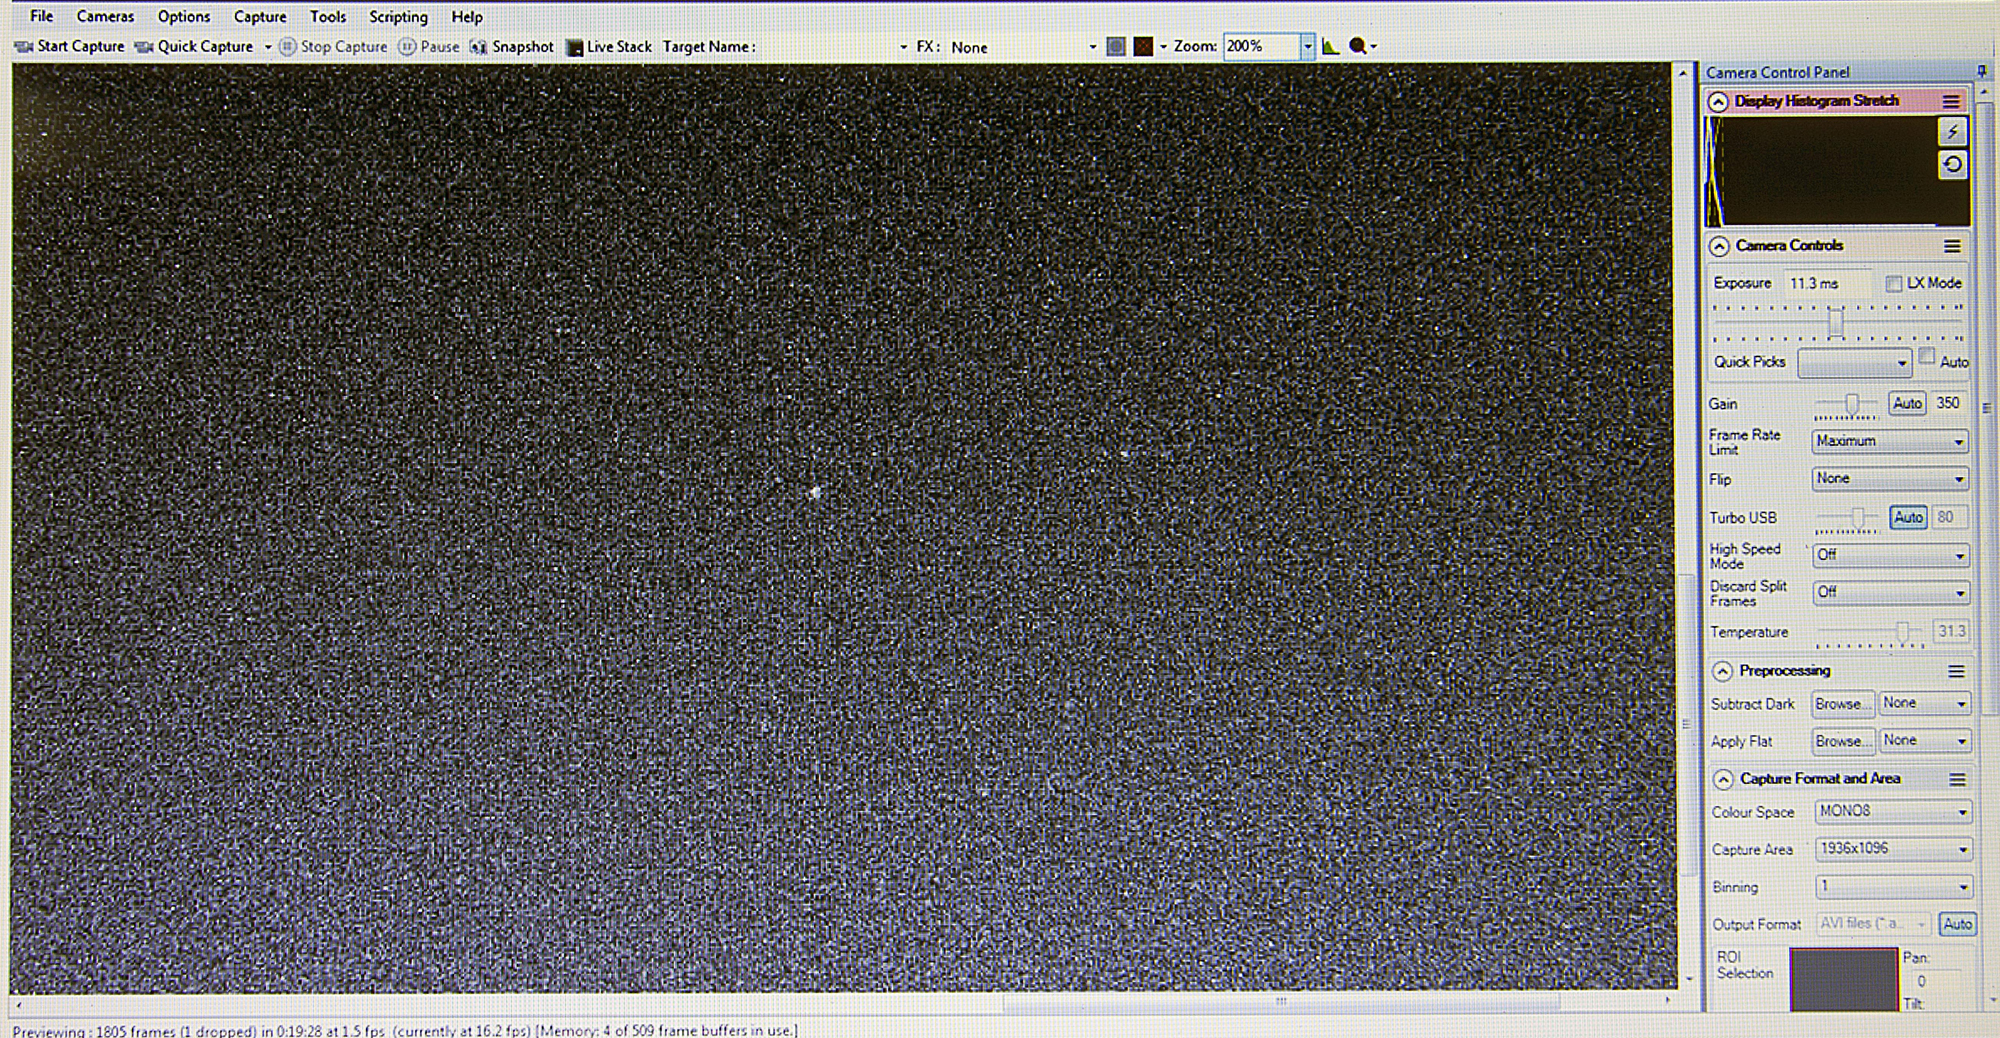Open the Target Name dropdown arrow
The height and width of the screenshot is (1038, 2000).
[903, 47]
